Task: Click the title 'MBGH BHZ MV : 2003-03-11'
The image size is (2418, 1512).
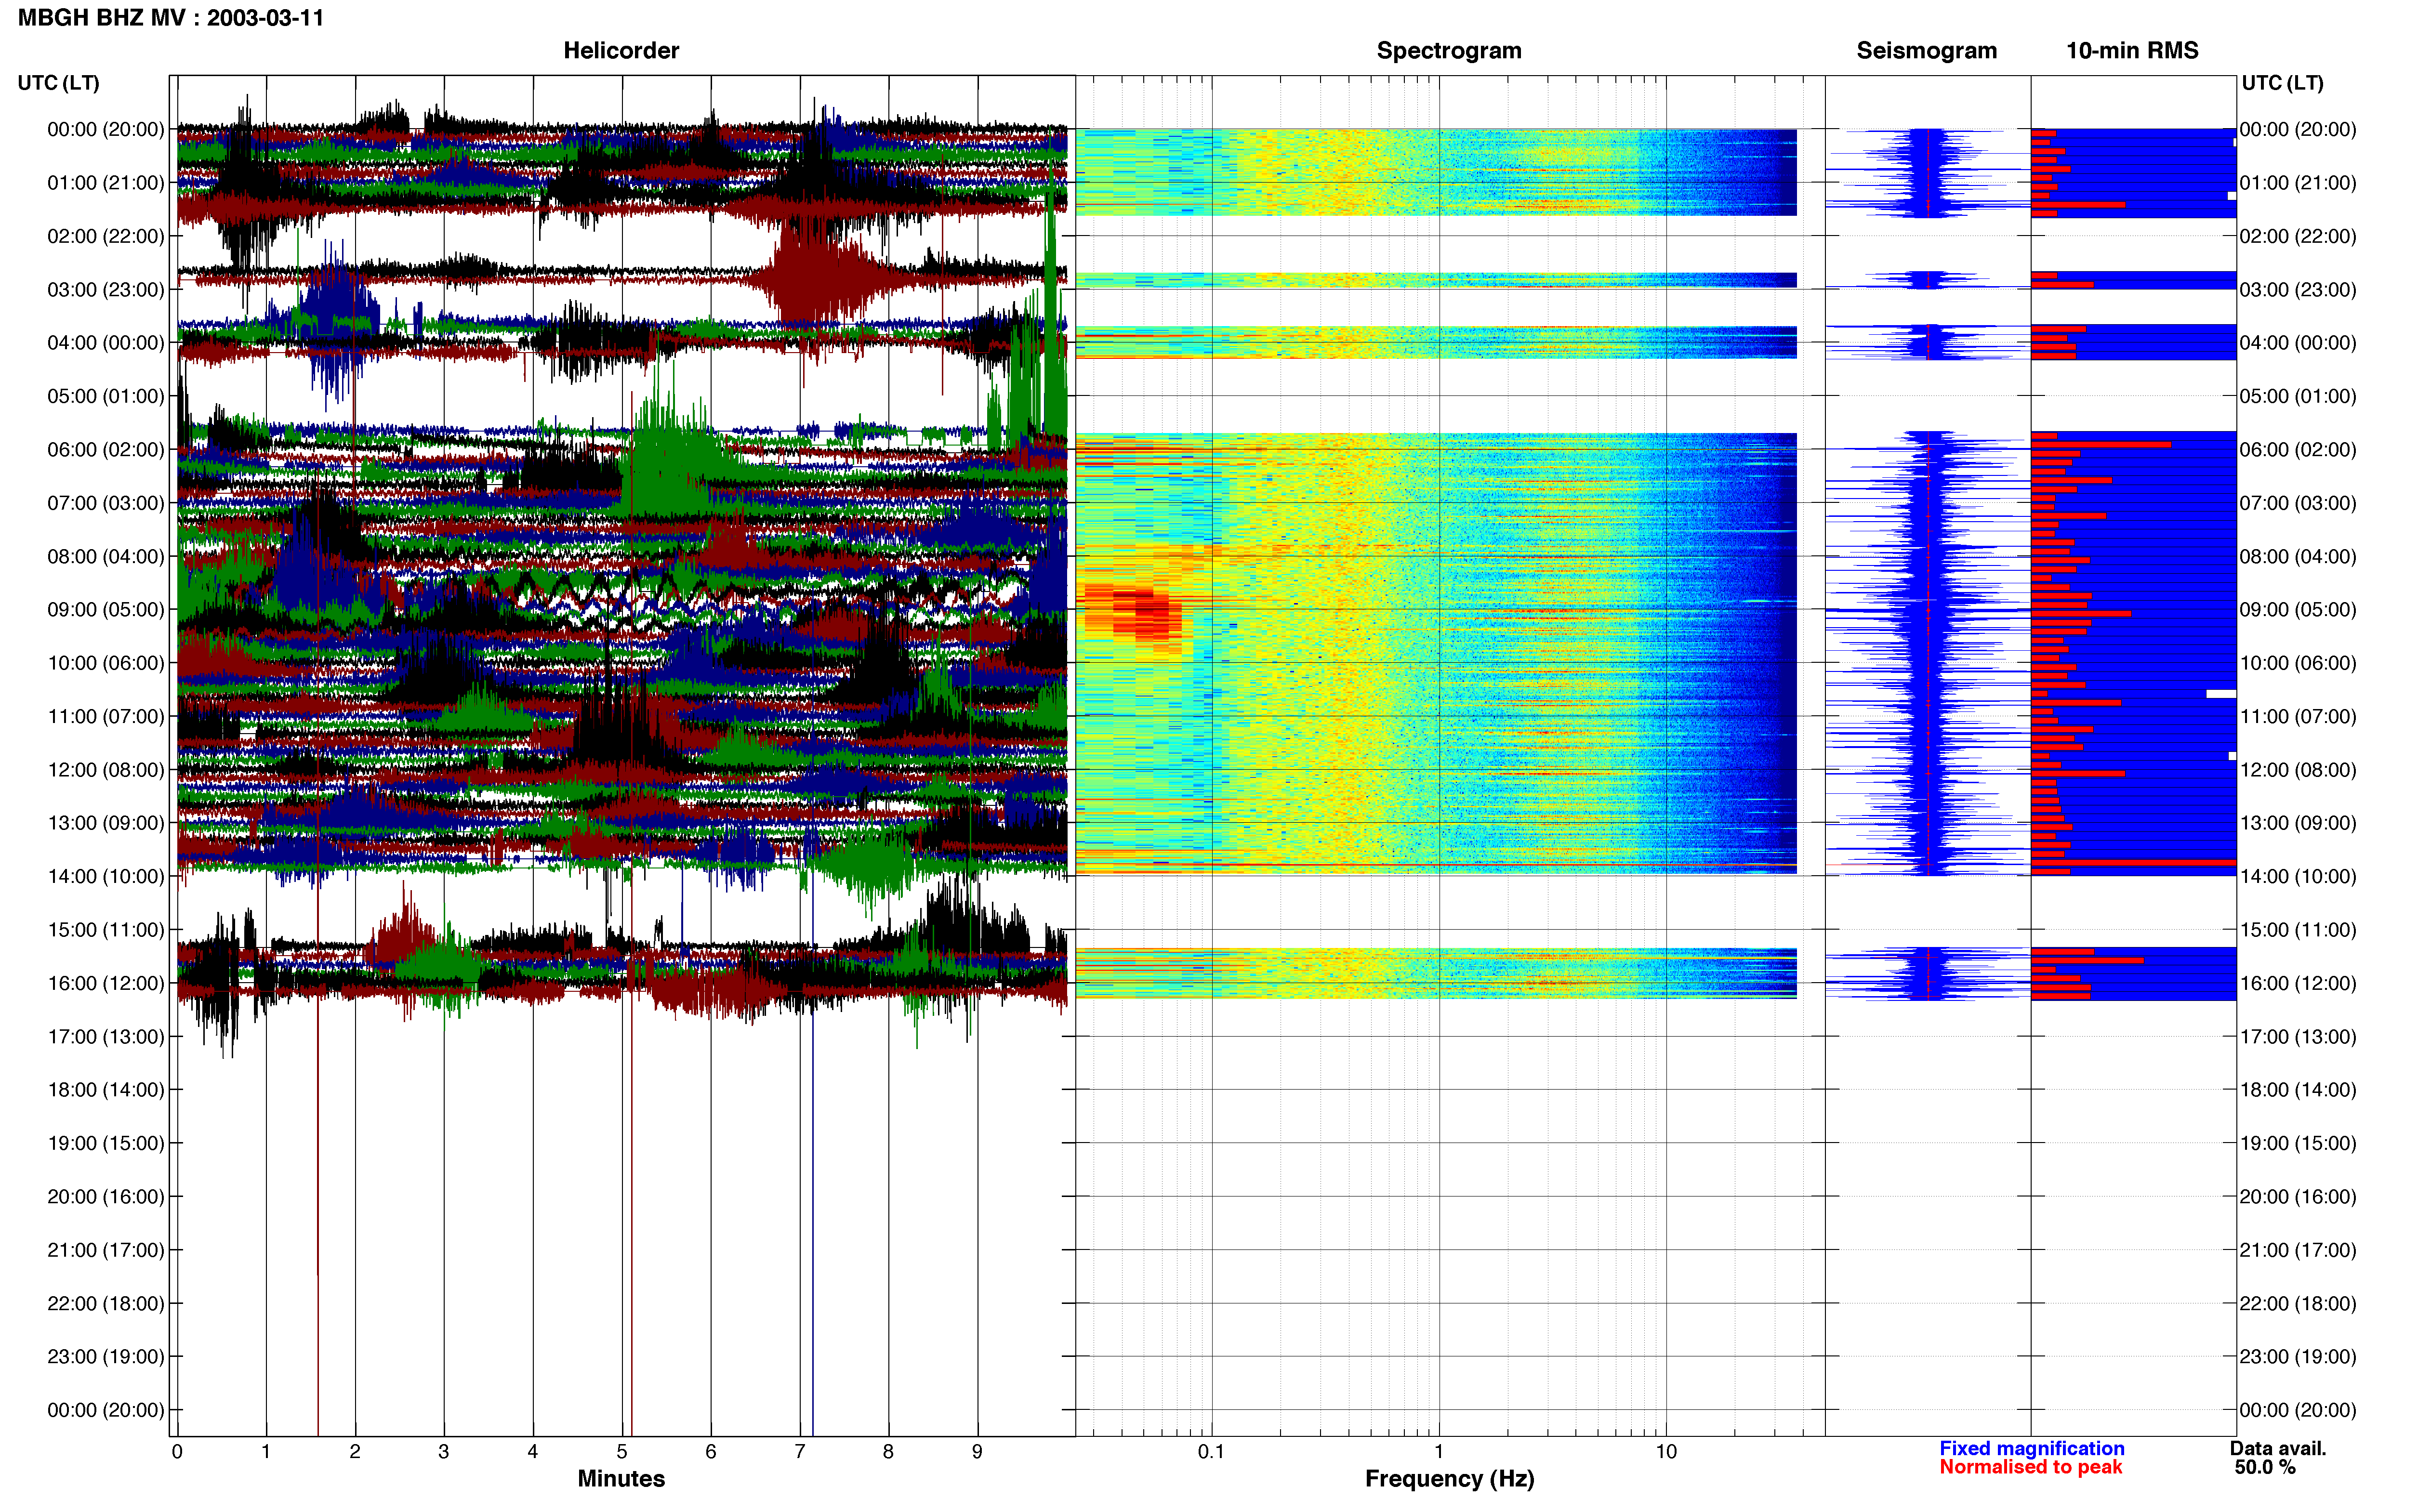Action: [171, 18]
